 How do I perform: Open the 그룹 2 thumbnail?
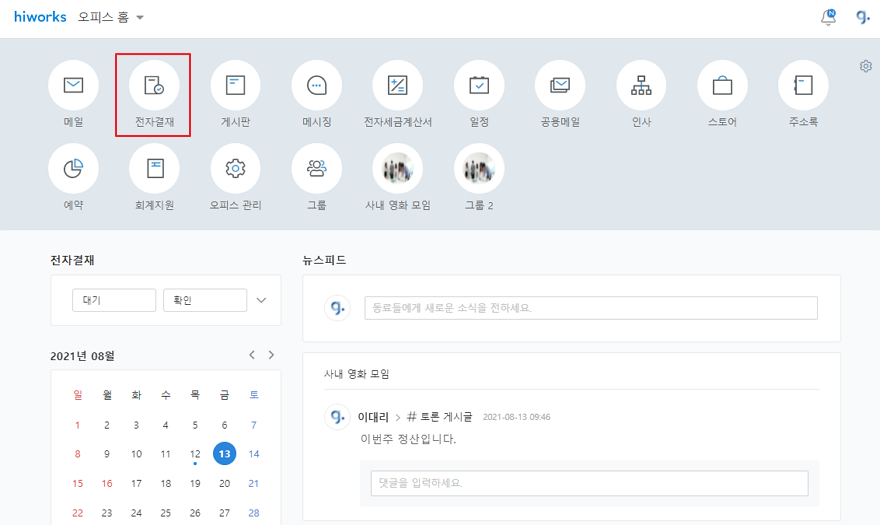point(479,168)
